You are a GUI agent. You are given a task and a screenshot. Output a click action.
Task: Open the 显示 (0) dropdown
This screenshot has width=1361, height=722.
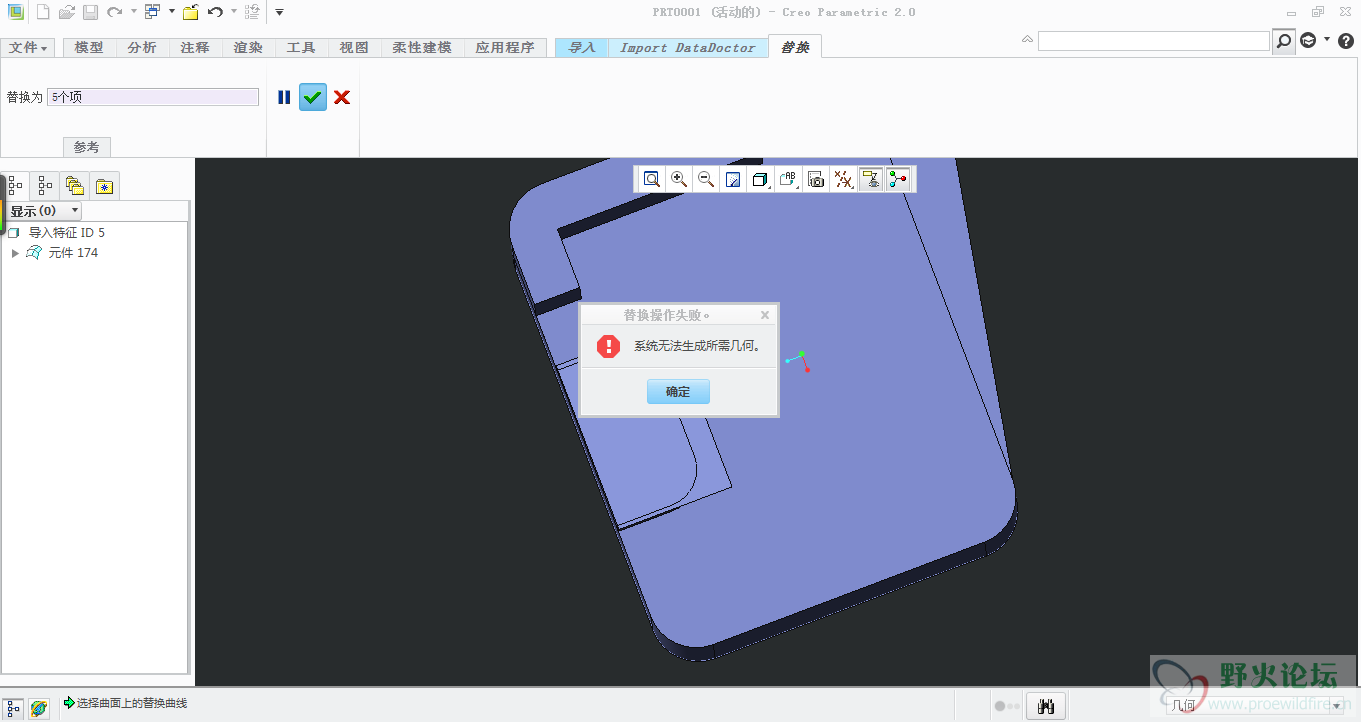[x=45, y=211]
